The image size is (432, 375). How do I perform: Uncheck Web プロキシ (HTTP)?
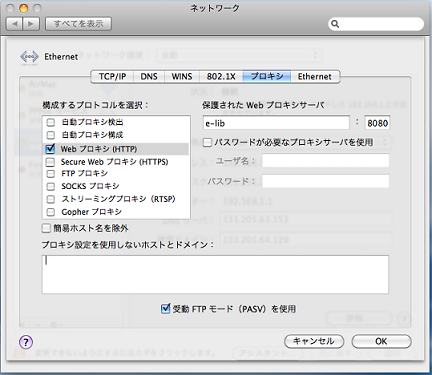50,148
